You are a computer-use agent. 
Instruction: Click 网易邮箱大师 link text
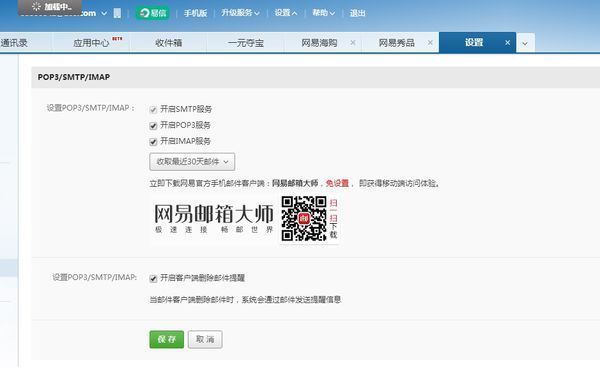coord(295,183)
